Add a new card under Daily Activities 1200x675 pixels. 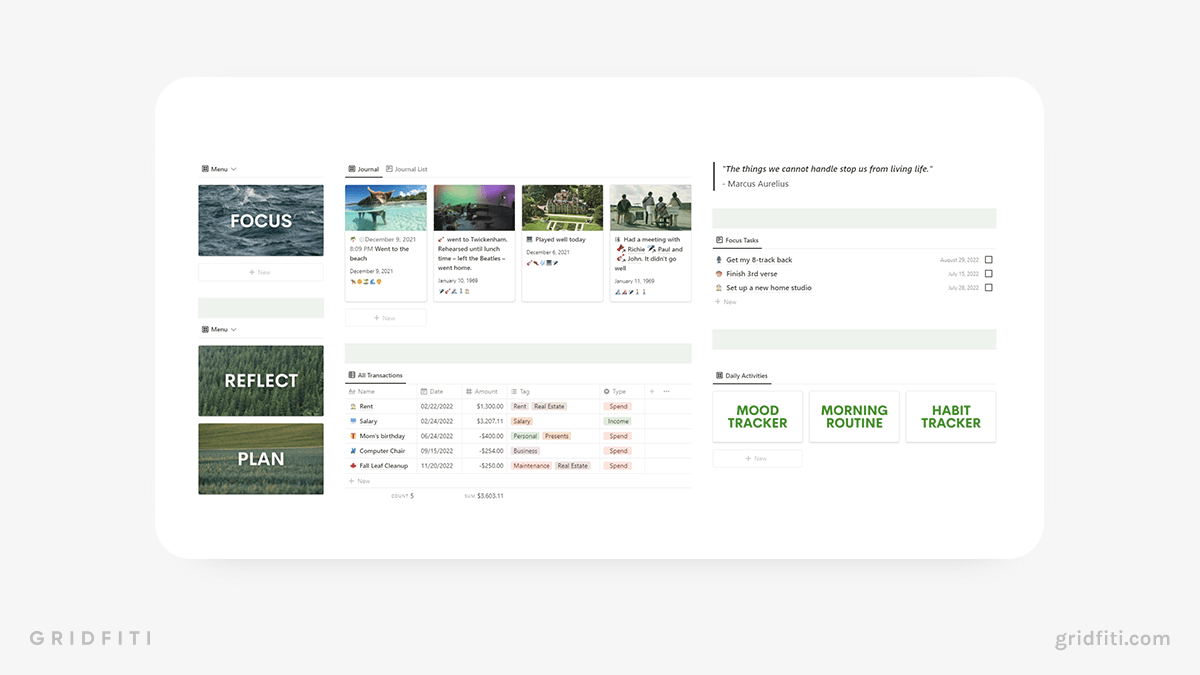coord(757,458)
